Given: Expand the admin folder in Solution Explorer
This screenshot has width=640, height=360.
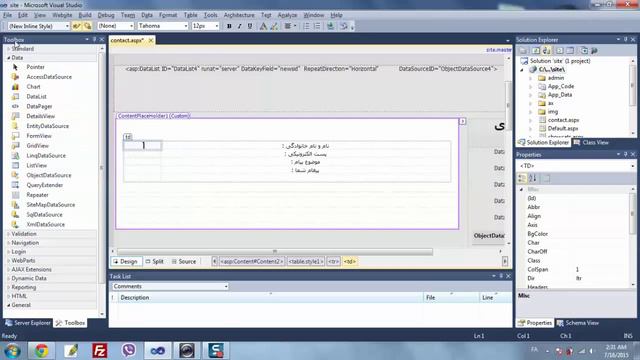Looking at the screenshot, I should [x=531, y=78].
